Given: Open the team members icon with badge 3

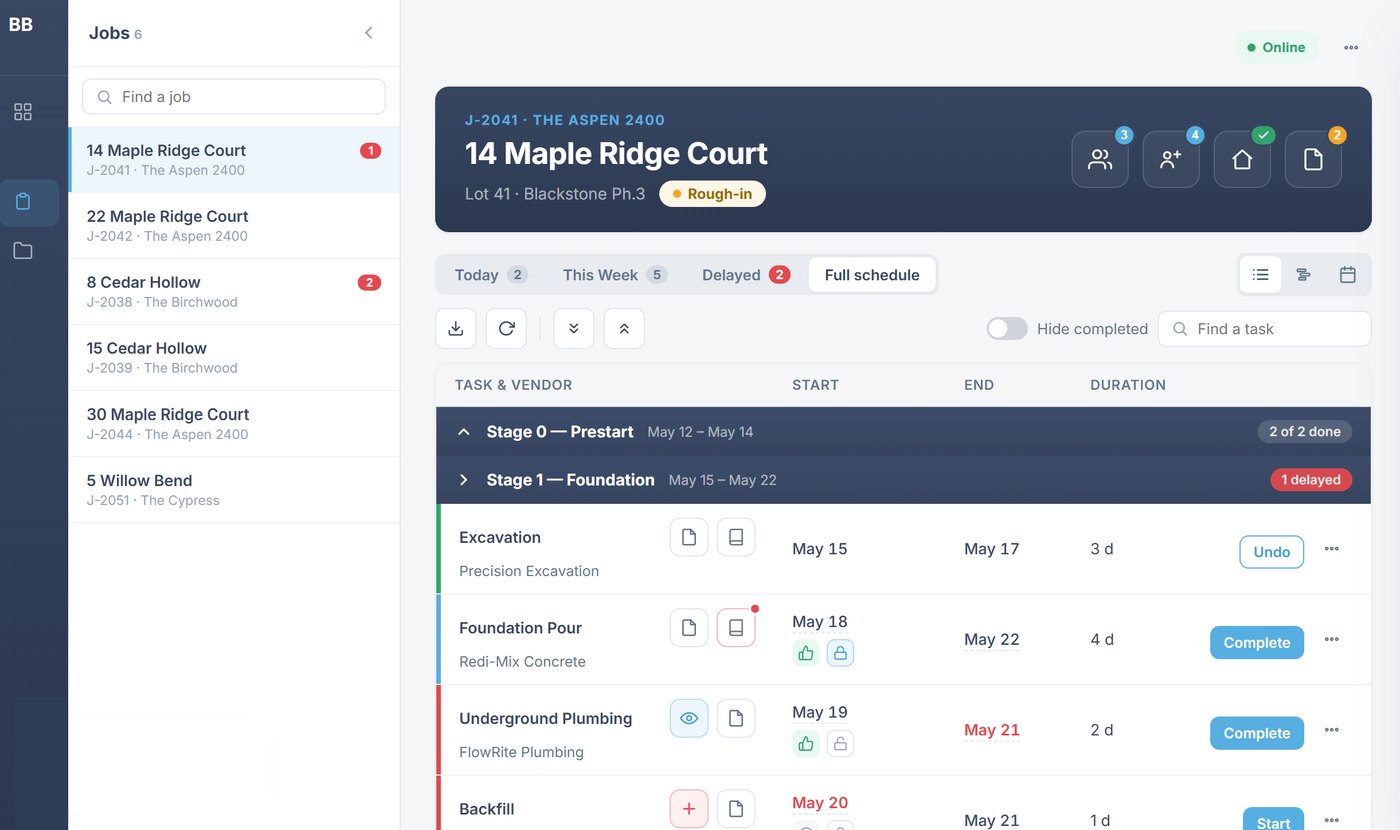Looking at the screenshot, I should coord(1100,160).
